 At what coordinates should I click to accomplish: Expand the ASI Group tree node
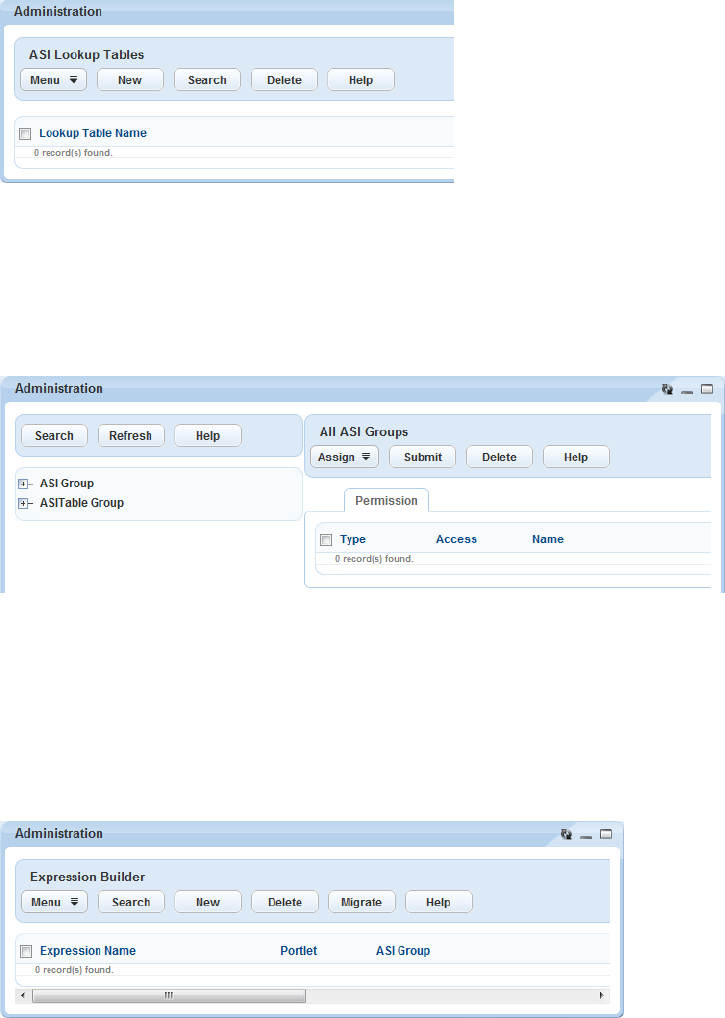[x=23, y=484]
